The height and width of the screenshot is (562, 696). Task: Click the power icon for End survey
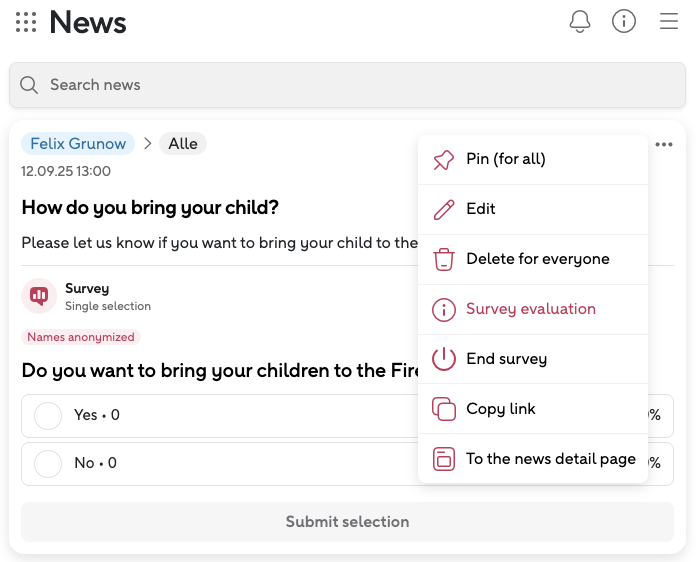coord(443,359)
